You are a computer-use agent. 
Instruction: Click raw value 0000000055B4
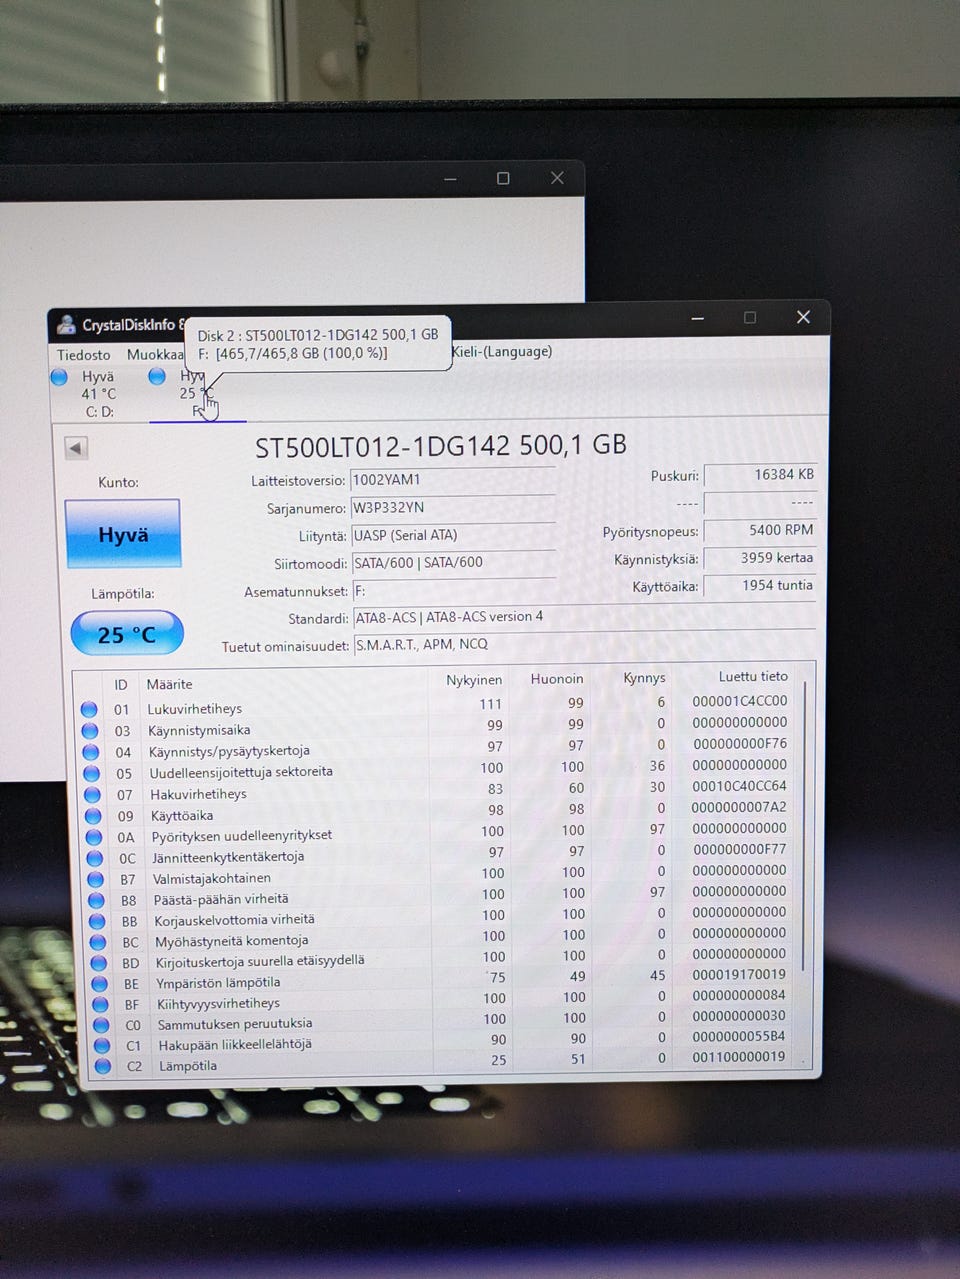(738, 1036)
